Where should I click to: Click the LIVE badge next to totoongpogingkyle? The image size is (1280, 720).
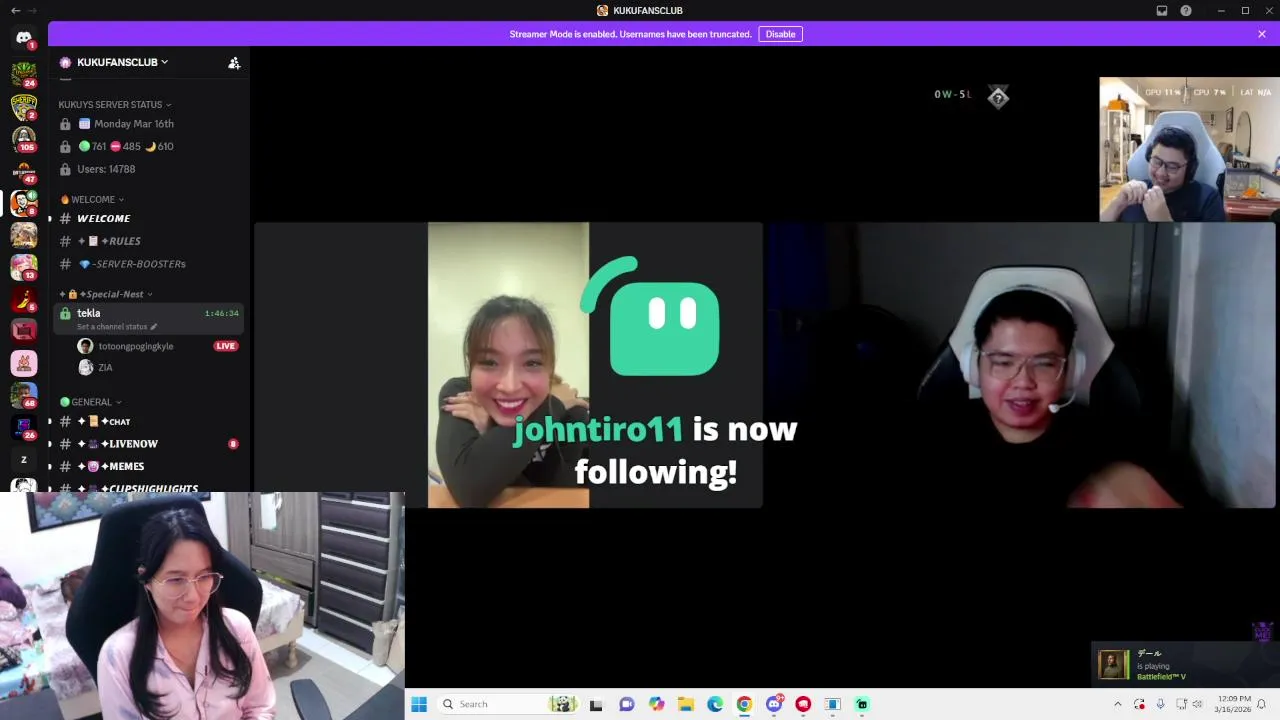pos(225,346)
